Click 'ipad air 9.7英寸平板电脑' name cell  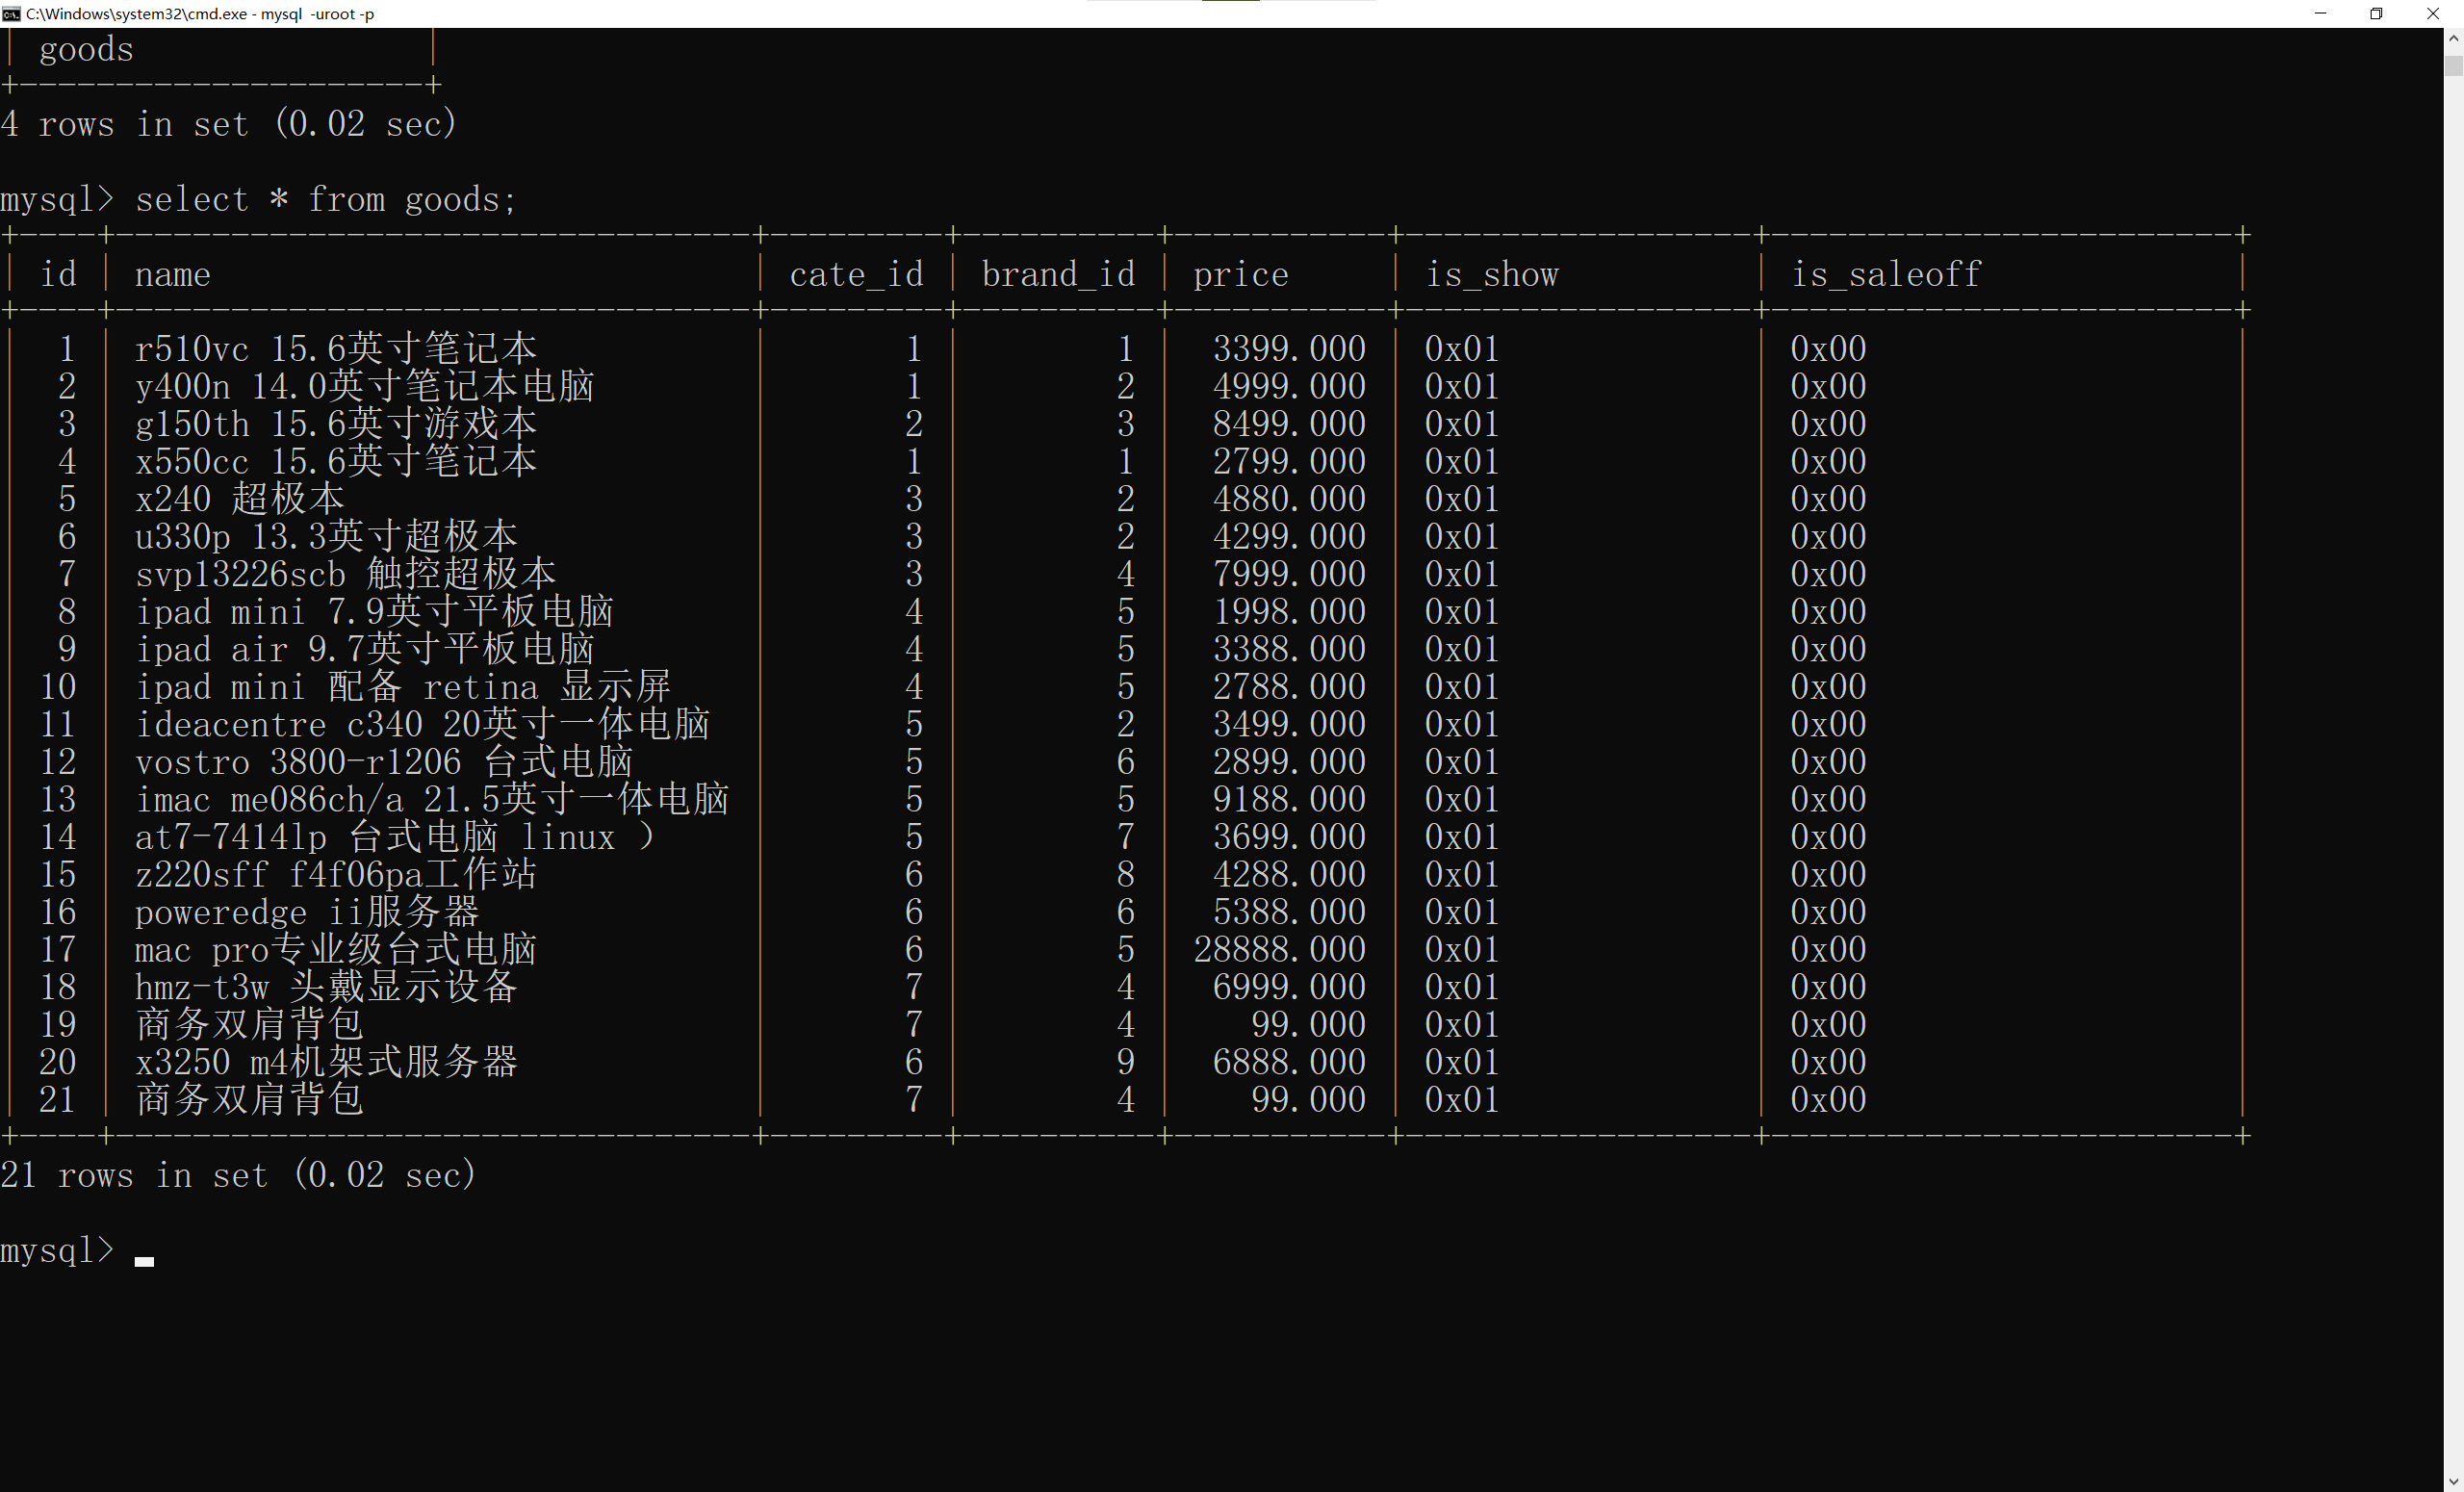[364, 649]
